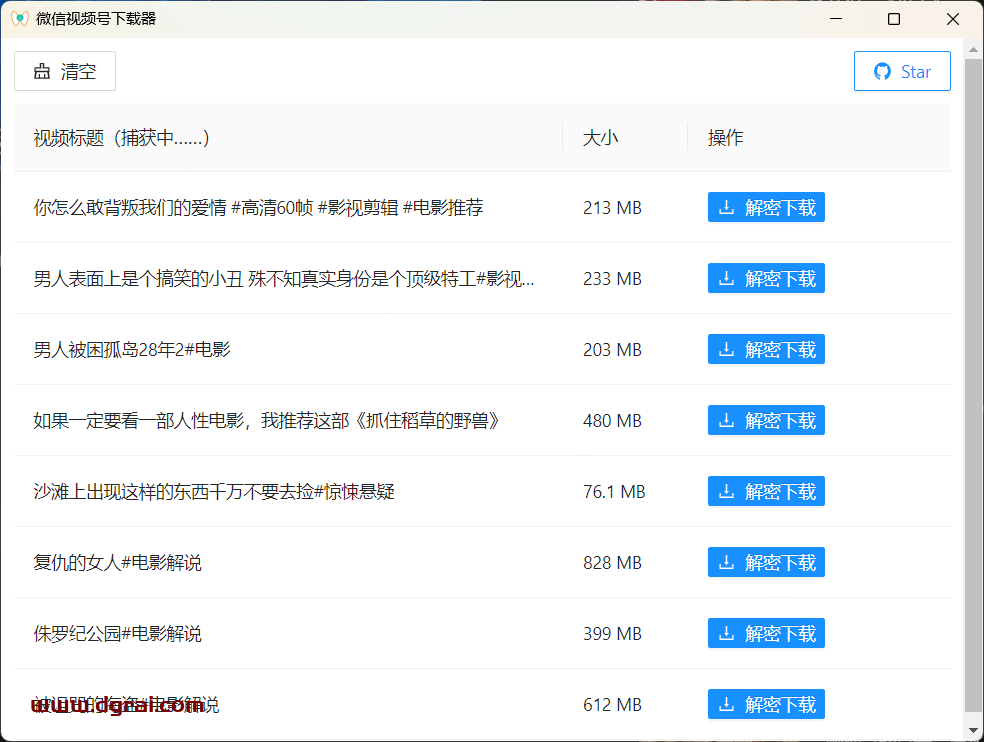984x742 pixels.
Task: Maximize the 微信视频号下载器 window
Action: coord(894,19)
